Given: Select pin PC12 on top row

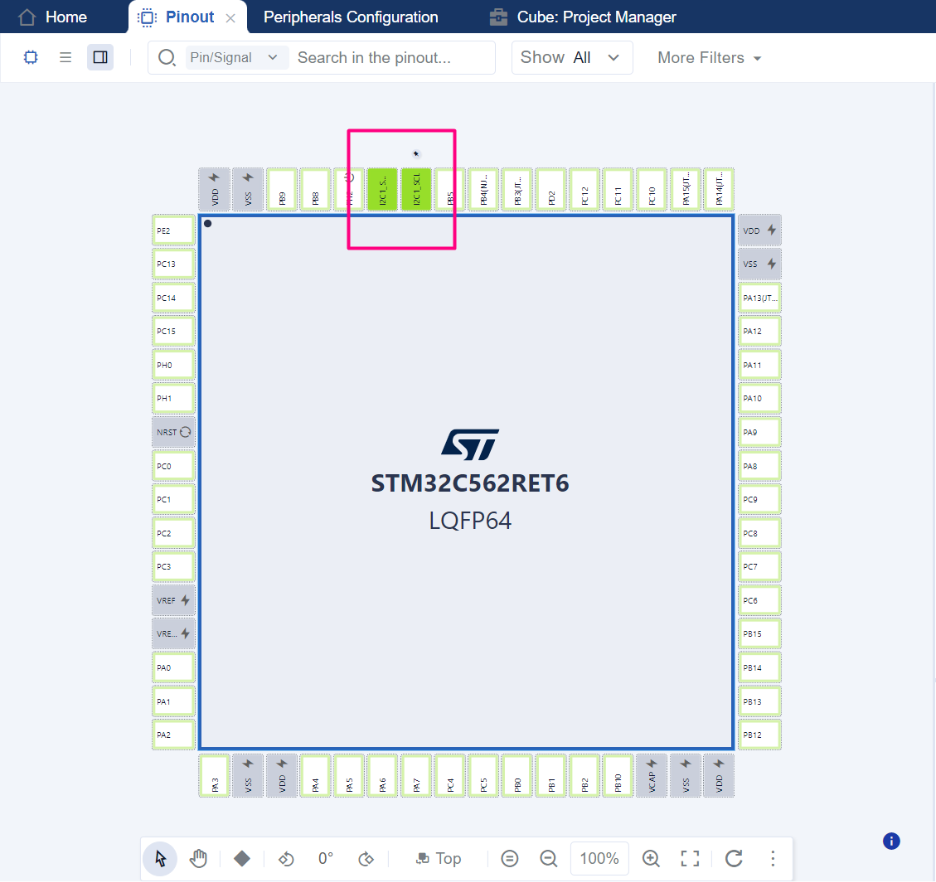Looking at the screenshot, I should point(584,189).
